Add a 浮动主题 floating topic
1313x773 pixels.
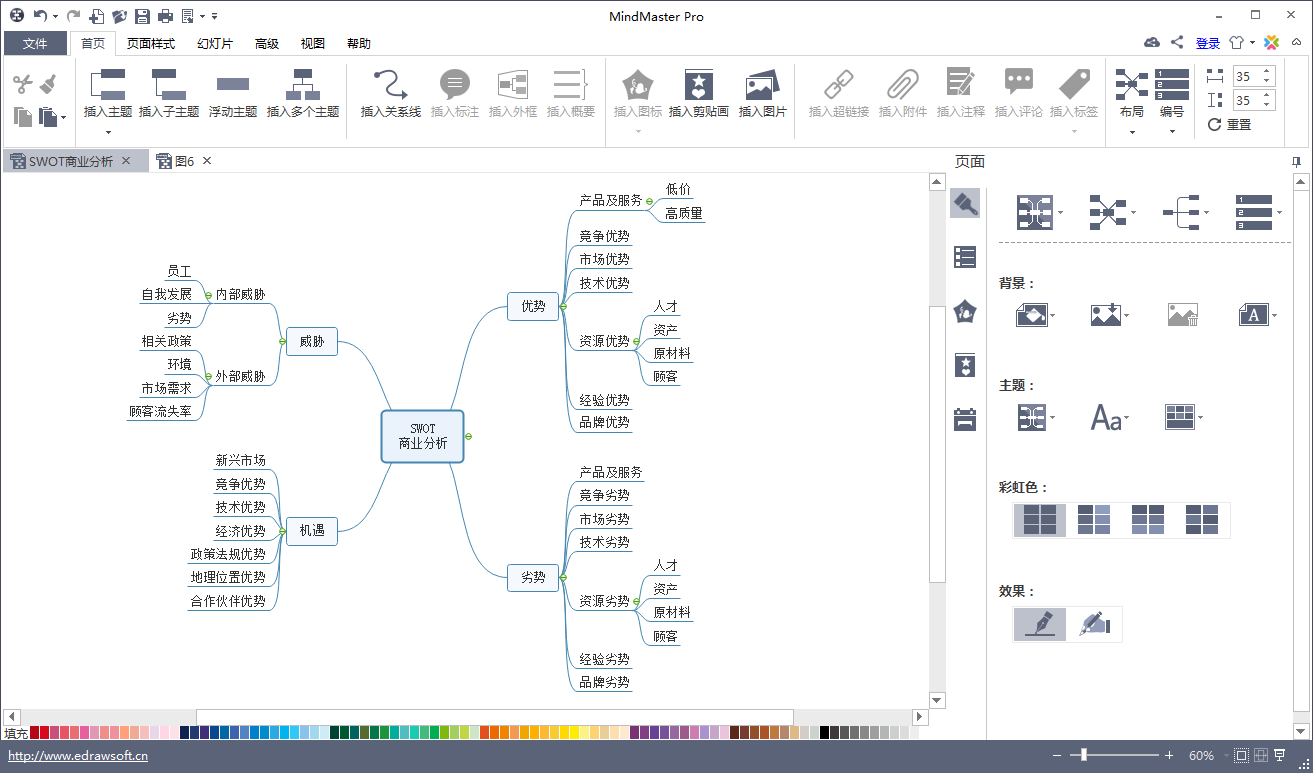click(x=233, y=84)
